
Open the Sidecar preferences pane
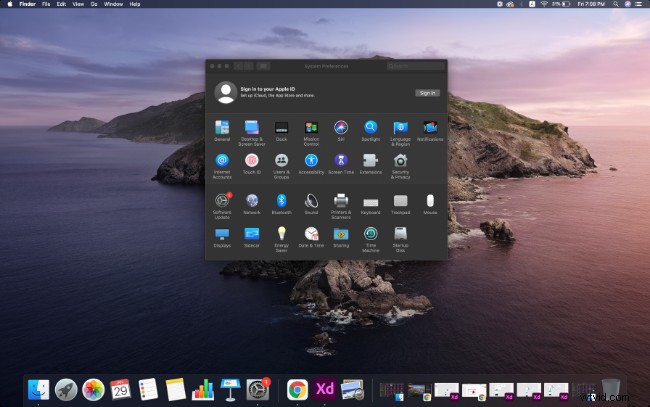coord(252,234)
